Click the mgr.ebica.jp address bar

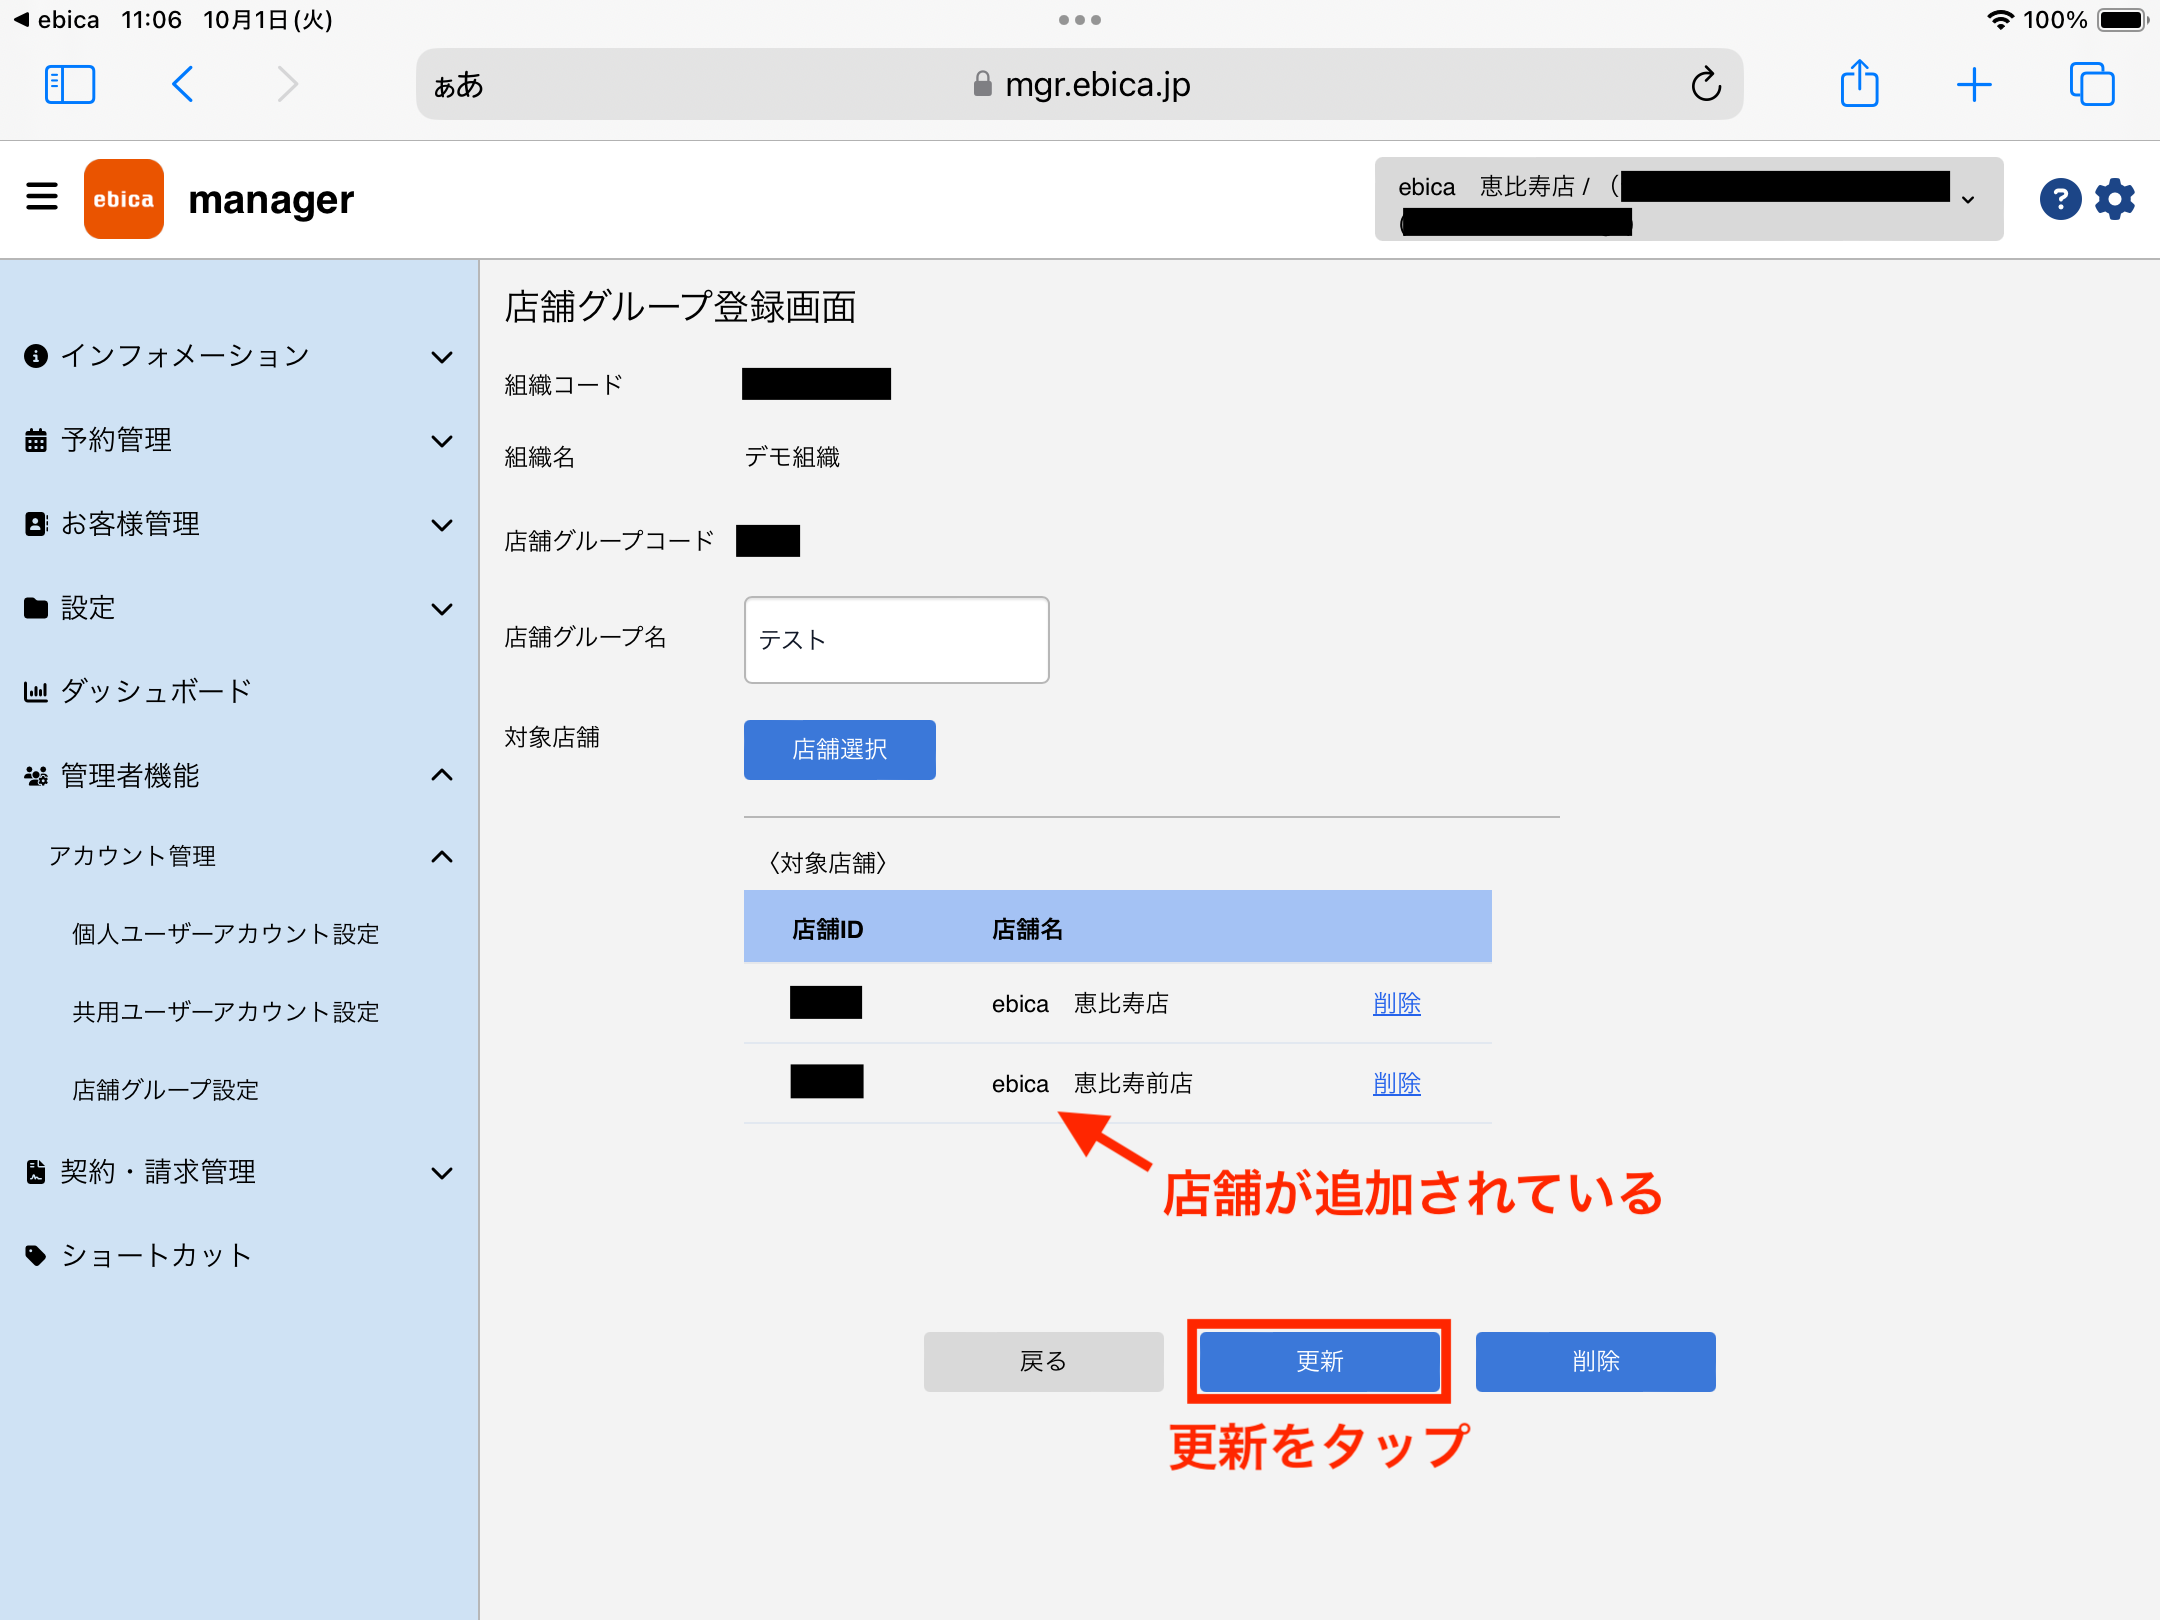click(1080, 85)
